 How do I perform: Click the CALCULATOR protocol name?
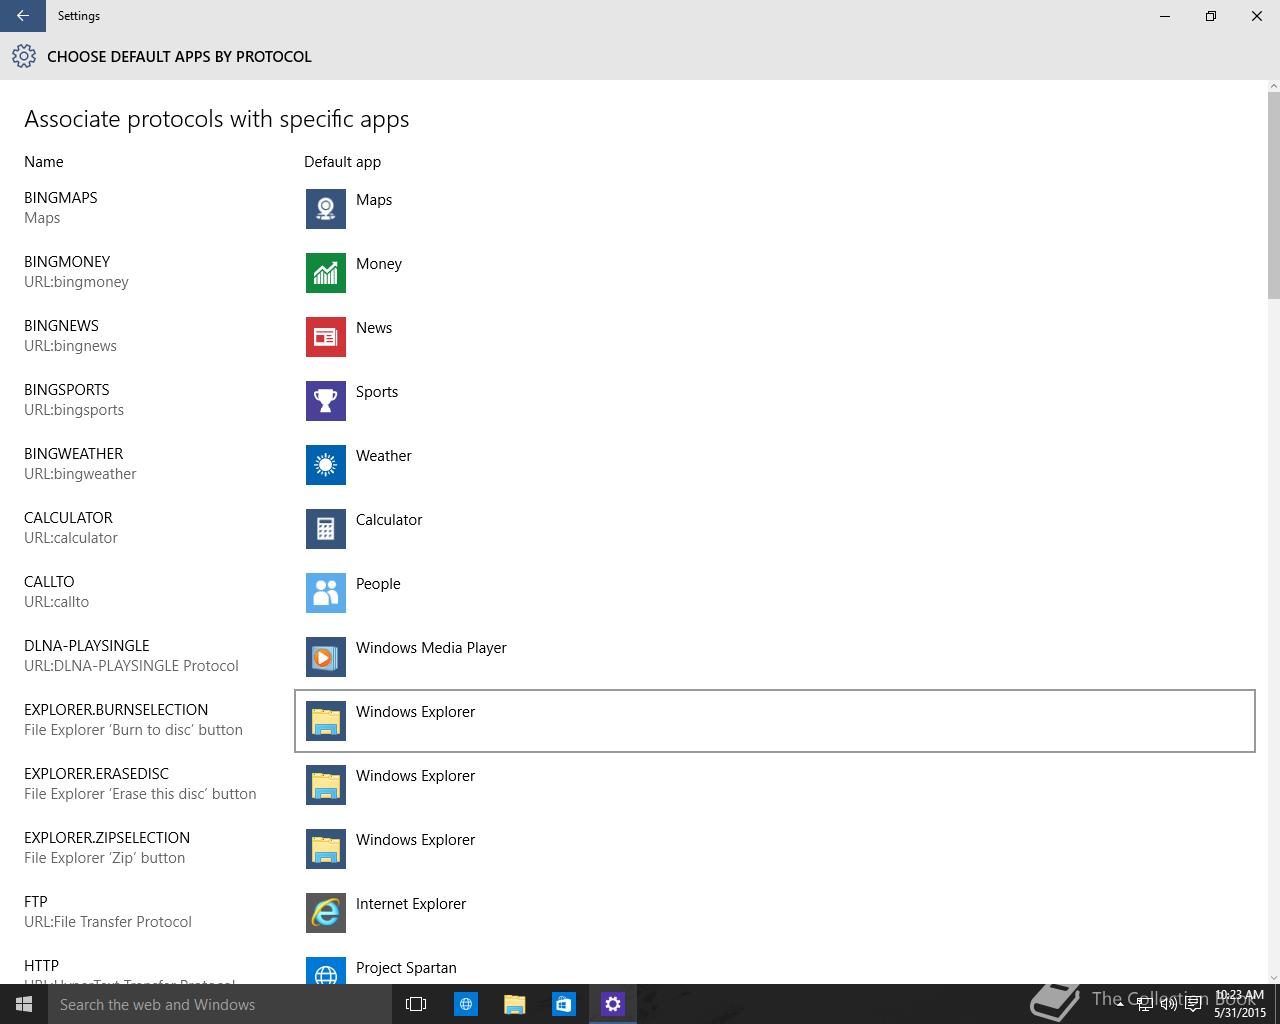[68, 517]
